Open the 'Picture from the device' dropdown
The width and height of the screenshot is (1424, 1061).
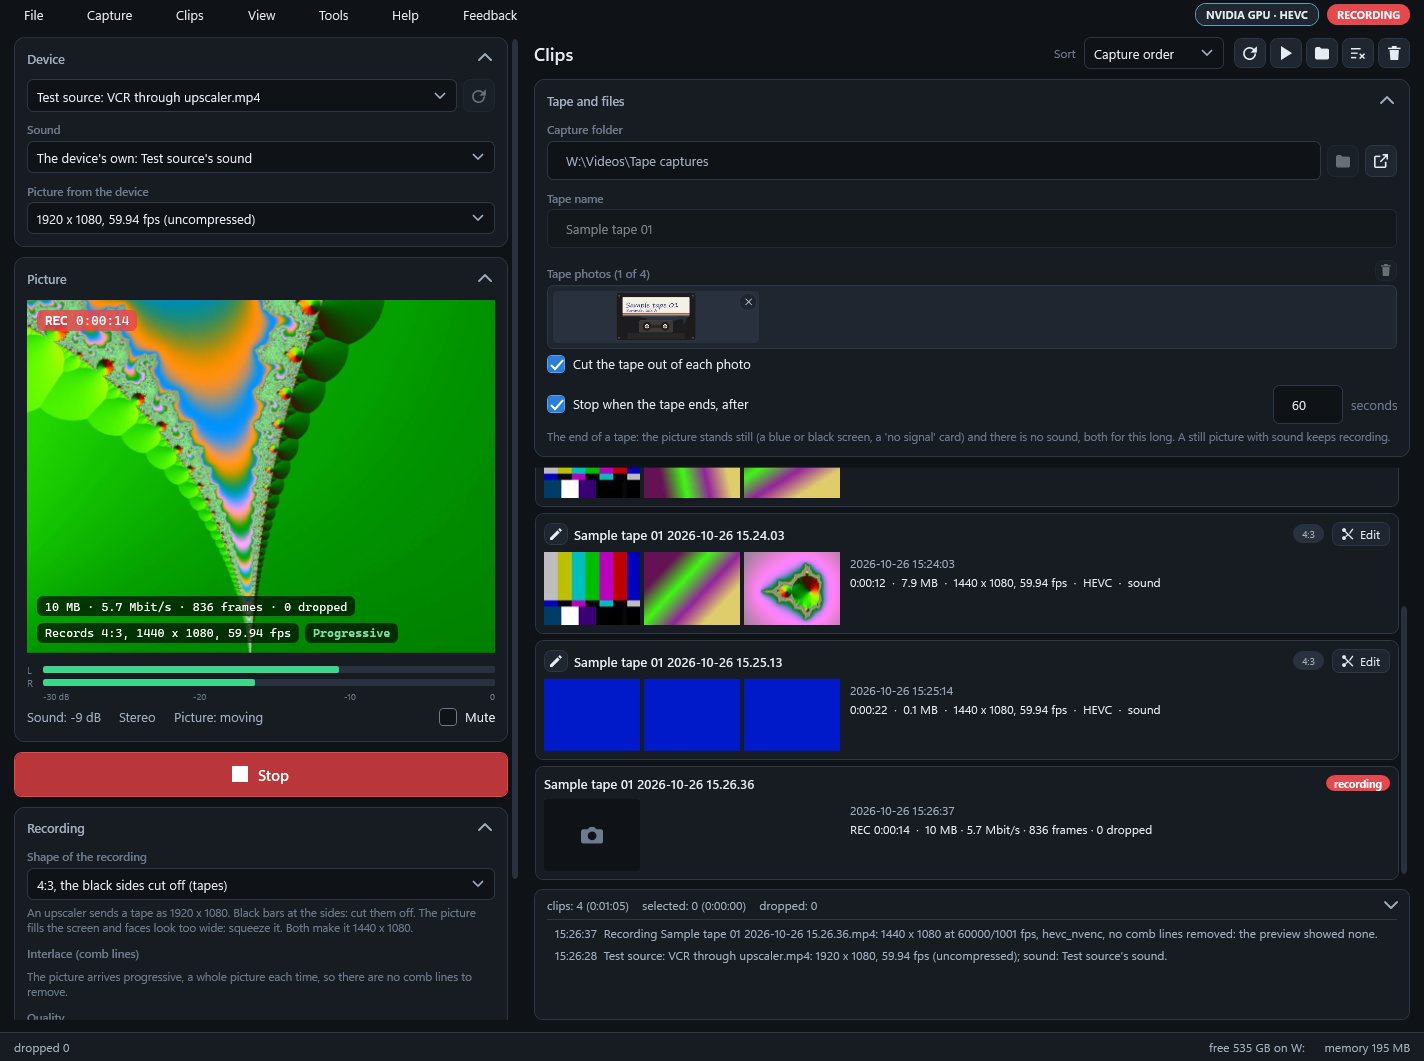261,219
